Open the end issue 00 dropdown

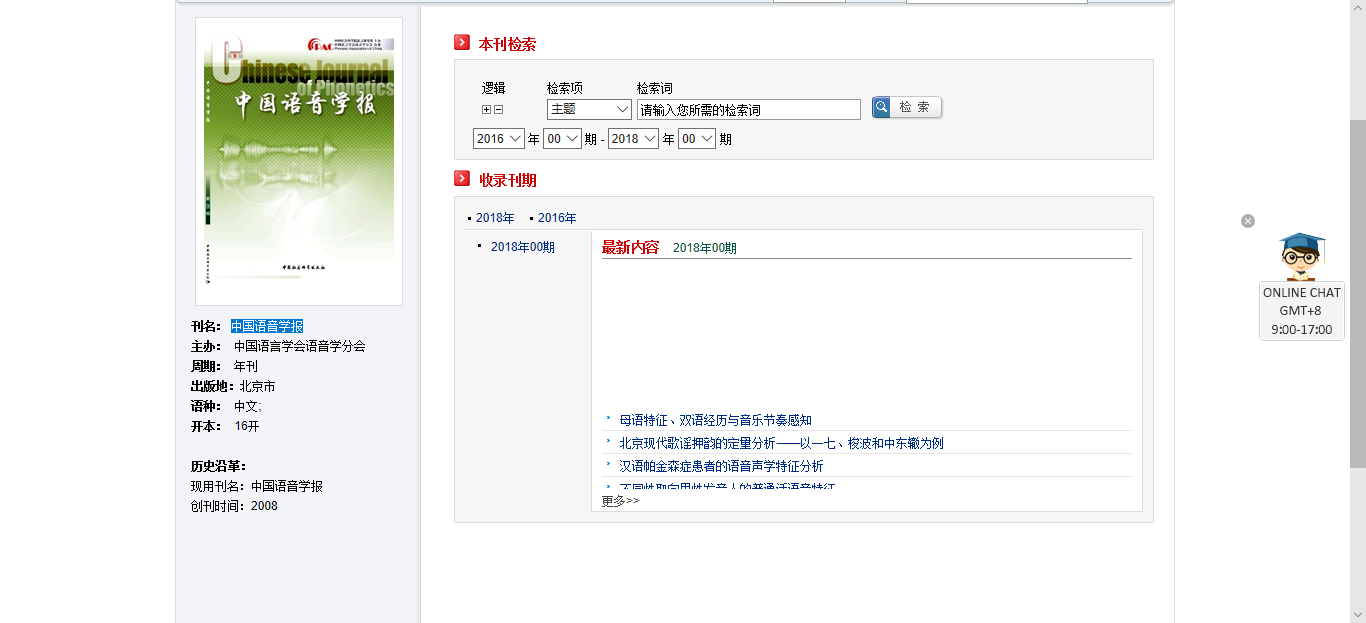[697, 139]
